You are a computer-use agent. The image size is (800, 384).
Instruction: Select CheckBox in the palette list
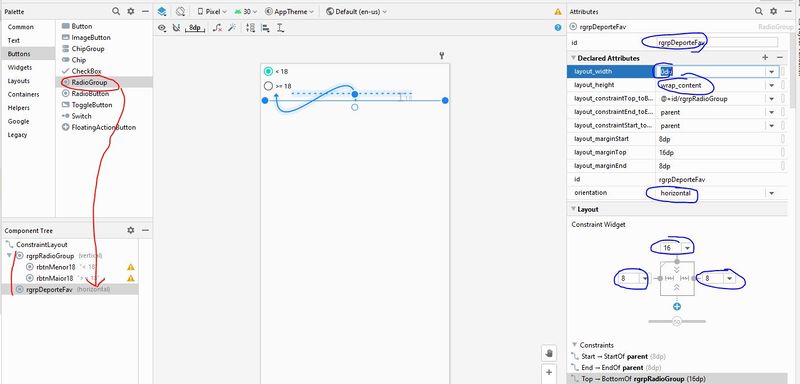86,71
